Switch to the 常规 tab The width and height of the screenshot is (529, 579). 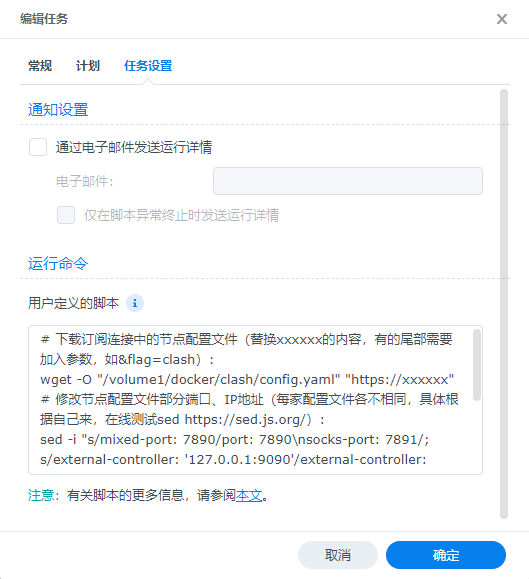(40, 66)
